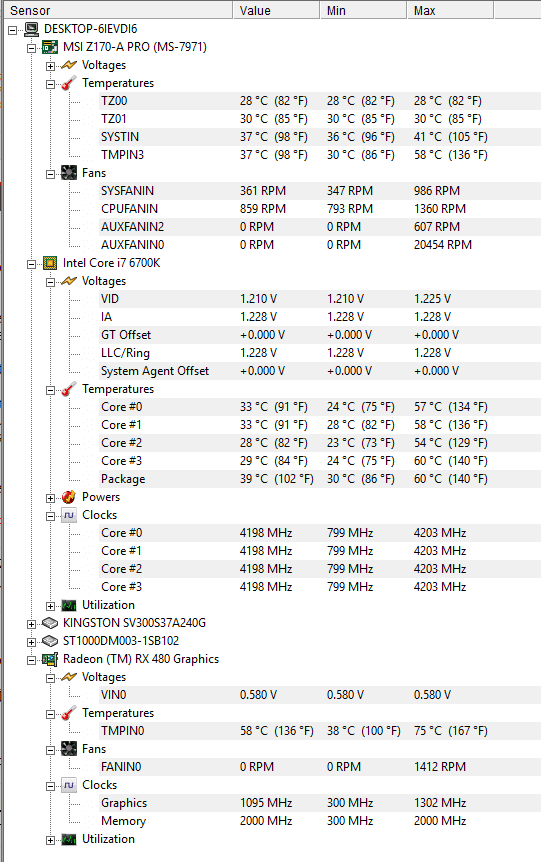The height and width of the screenshot is (862, 541).
Task: Click the Intel Core i7 6700K CPU icon
Action: pyautogui.click(x=50, y=263)
